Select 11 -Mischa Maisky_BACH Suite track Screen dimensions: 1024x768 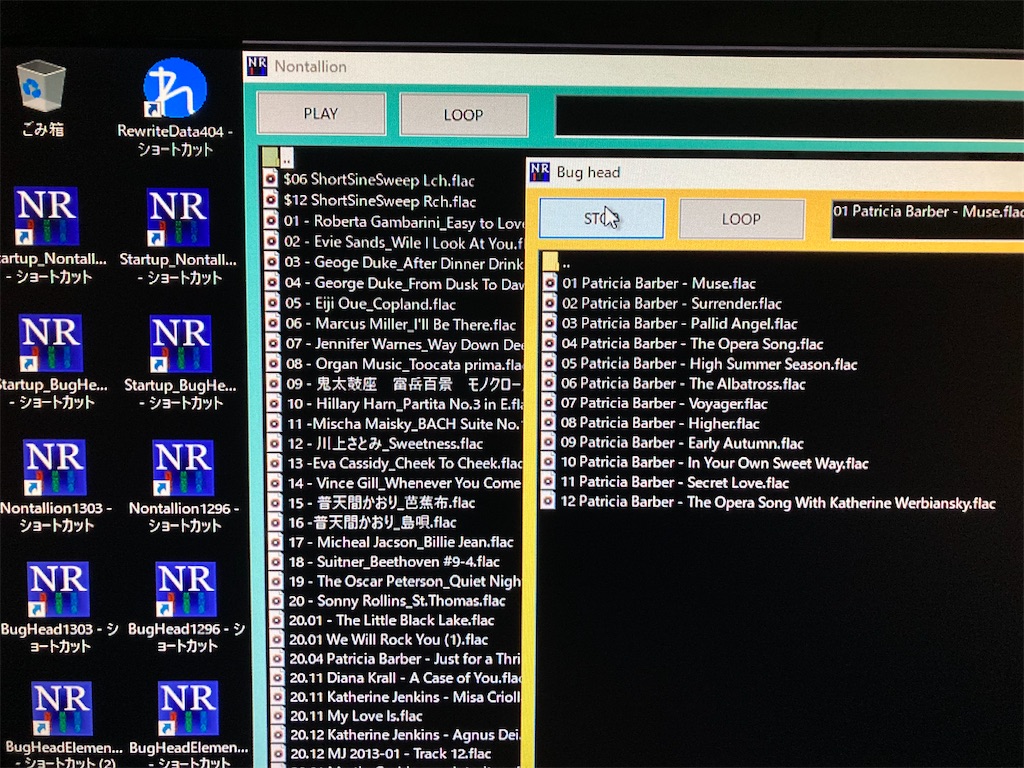coord(405,424)
